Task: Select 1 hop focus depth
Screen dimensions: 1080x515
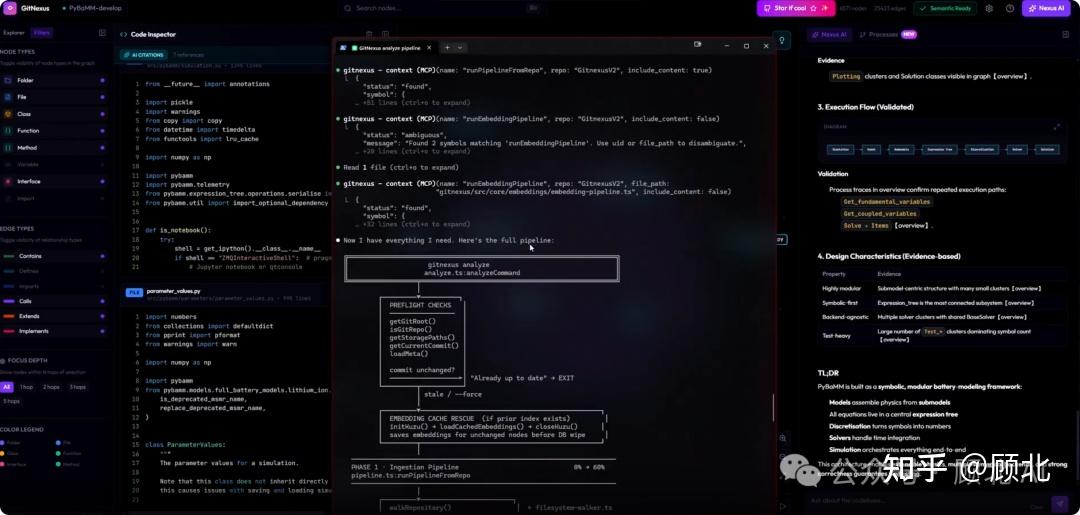Action: tap(26, 387)
